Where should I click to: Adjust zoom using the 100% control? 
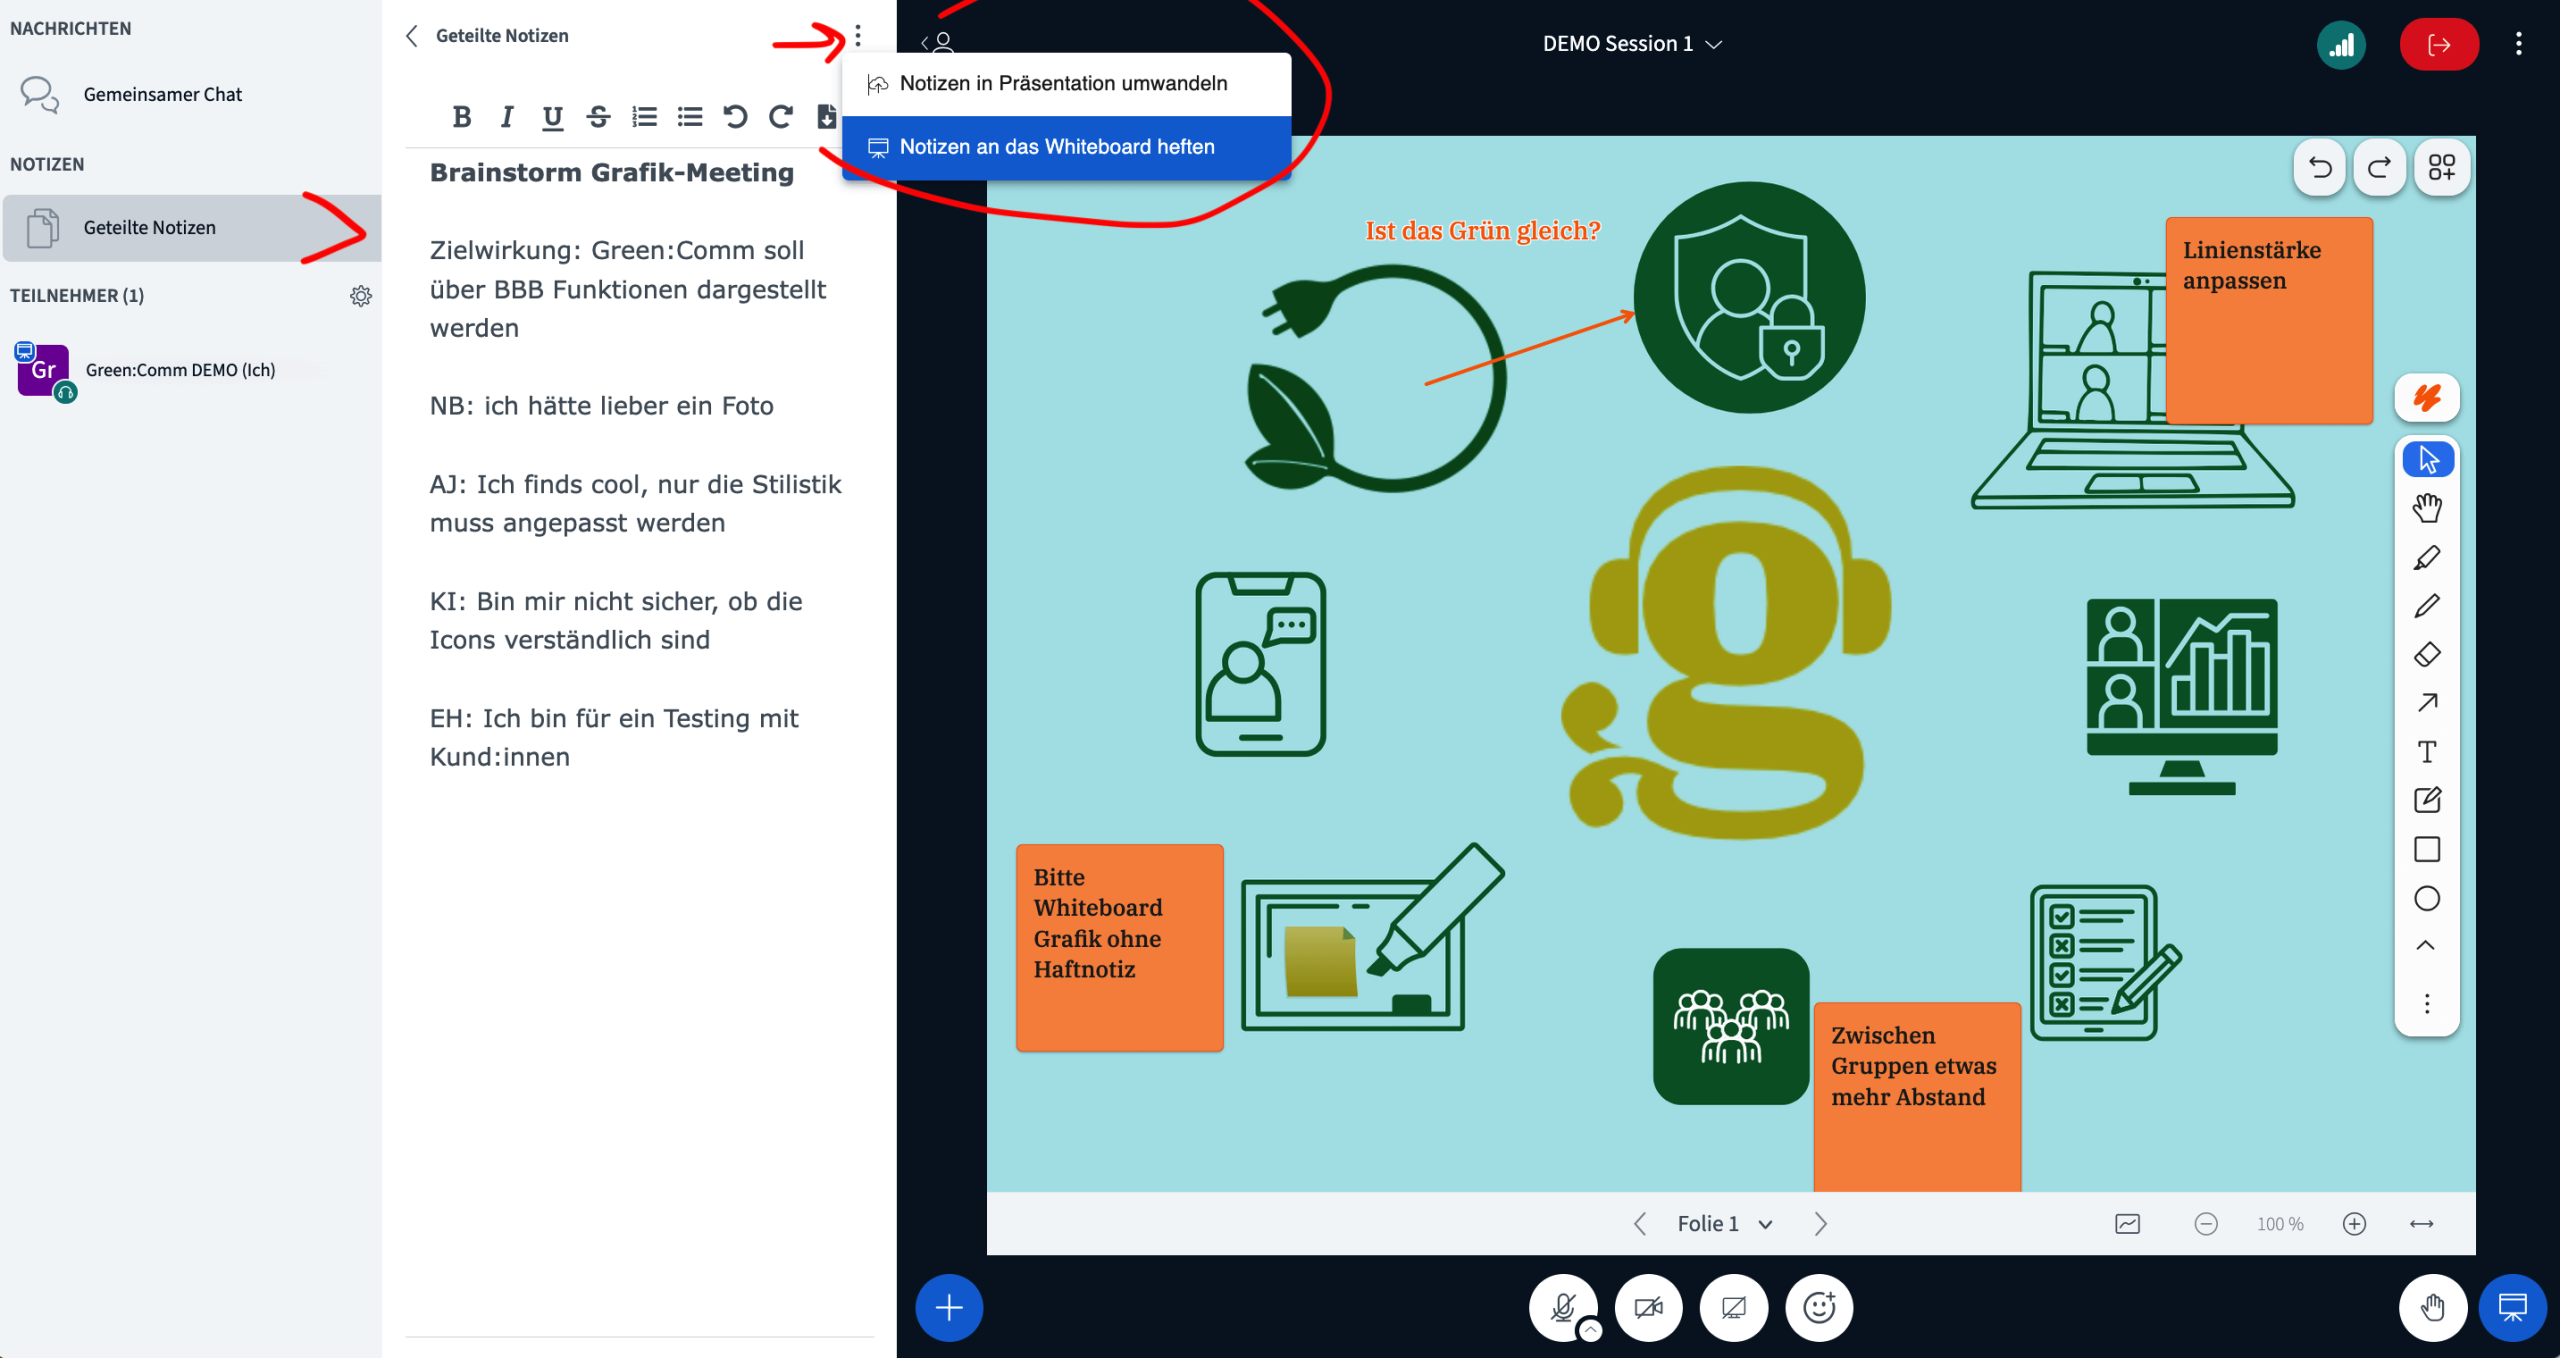tap(2280, 1223)
